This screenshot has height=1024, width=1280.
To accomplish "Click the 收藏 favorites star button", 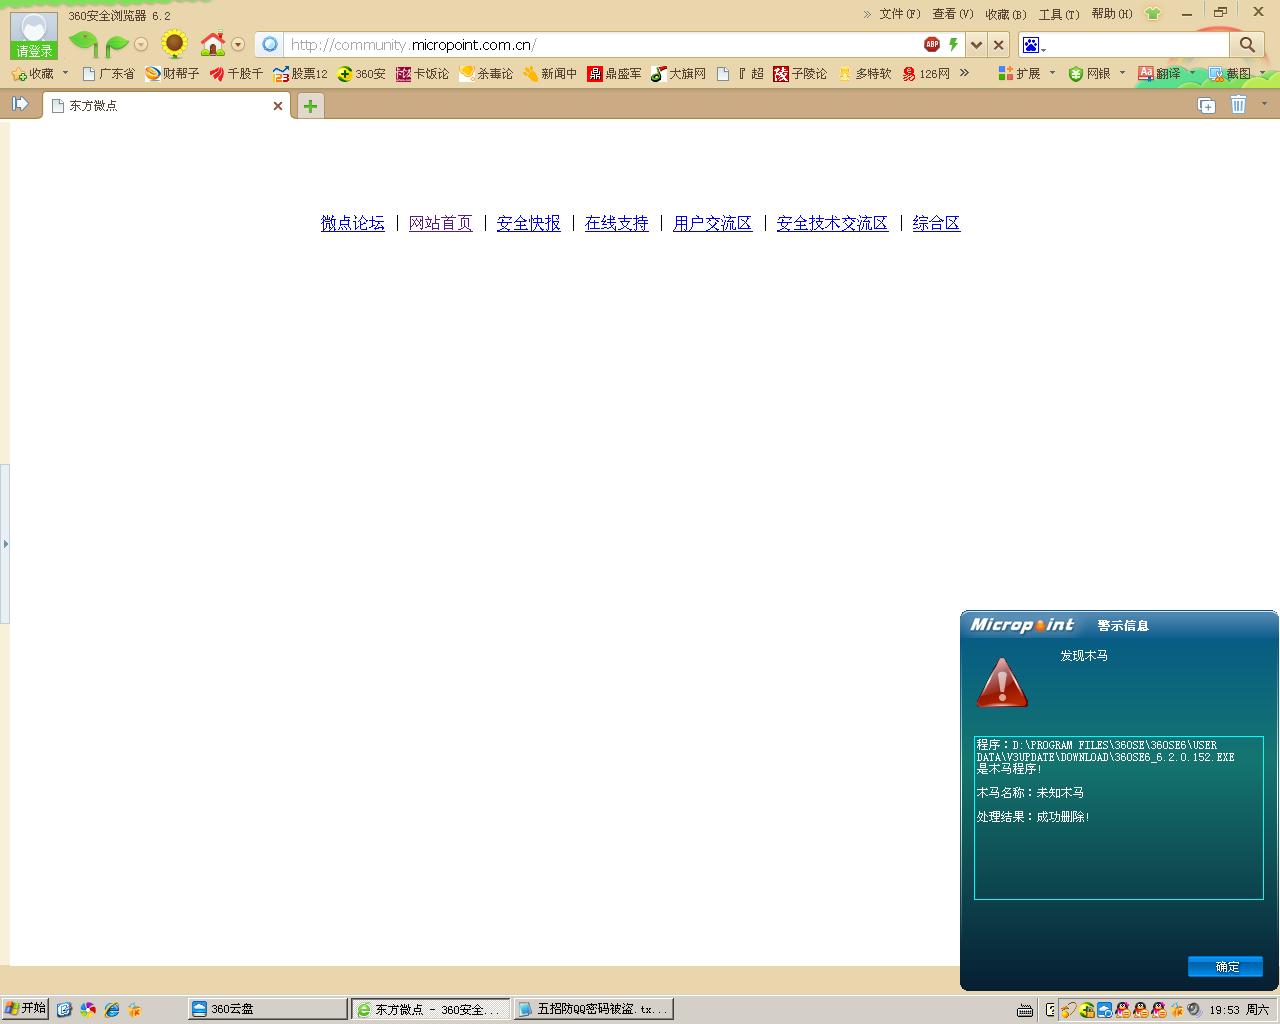I will [32, 74].
